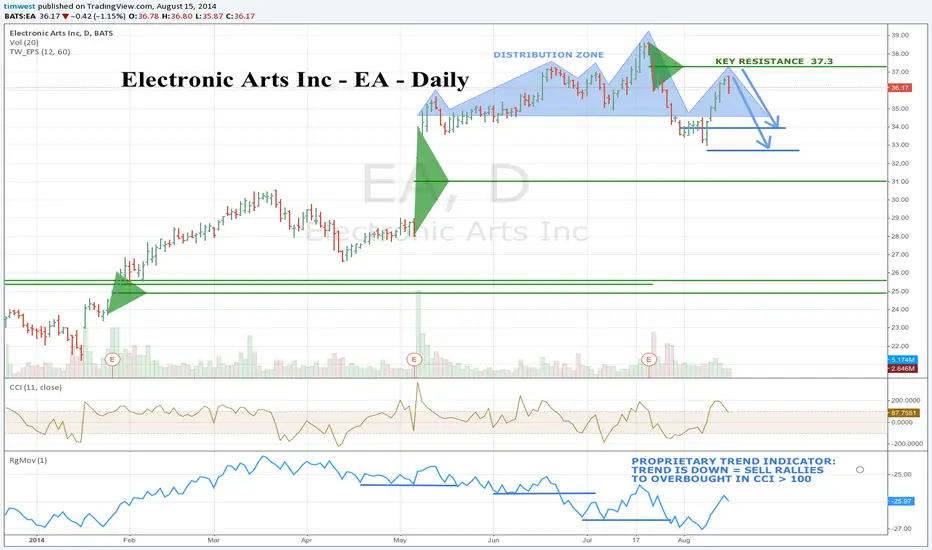Click the '2014' time axis label

pyautogui.click(x=36, y=540)
